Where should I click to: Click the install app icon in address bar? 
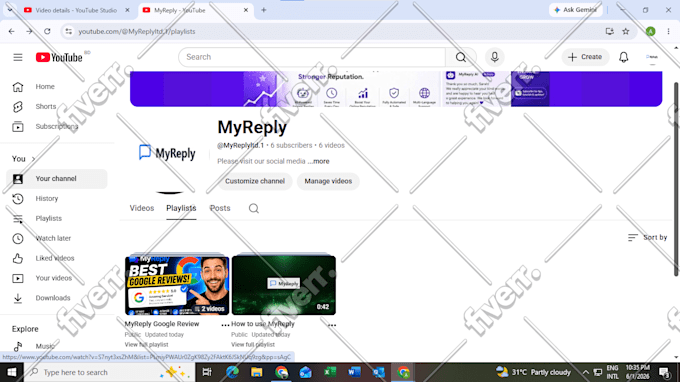click(609, 32)
